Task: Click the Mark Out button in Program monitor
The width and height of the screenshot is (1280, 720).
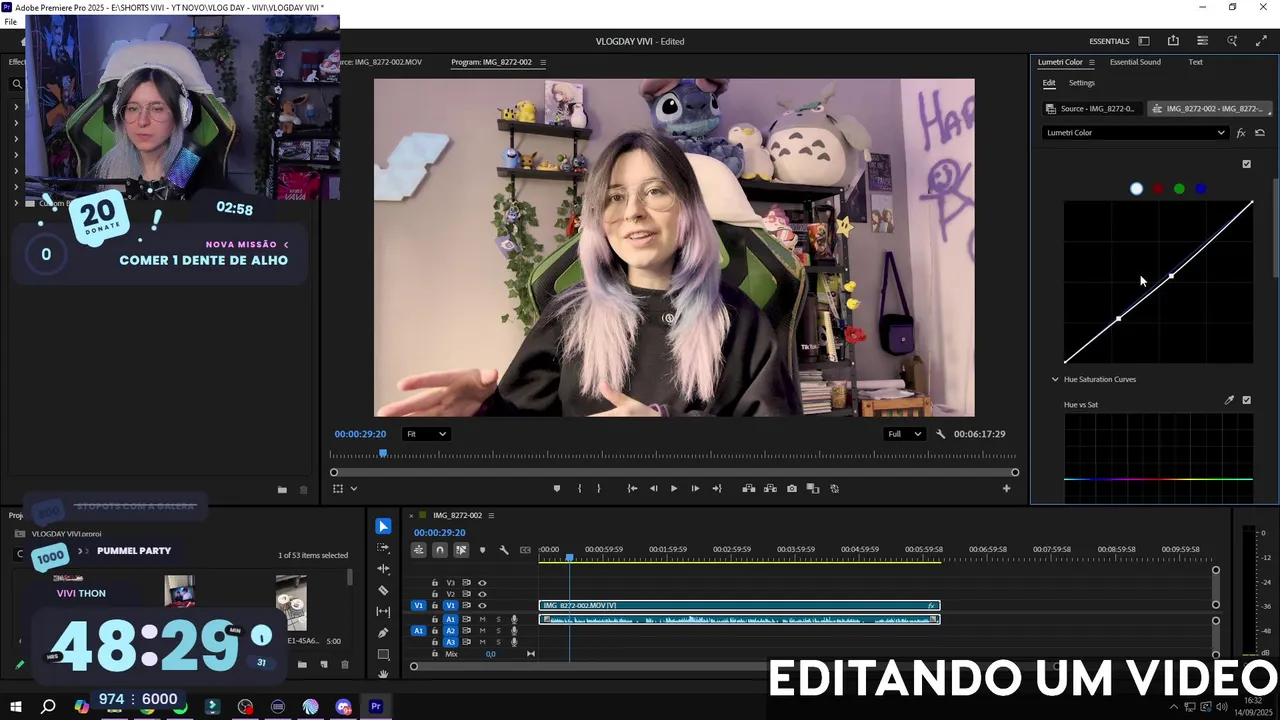Action: 599,489
